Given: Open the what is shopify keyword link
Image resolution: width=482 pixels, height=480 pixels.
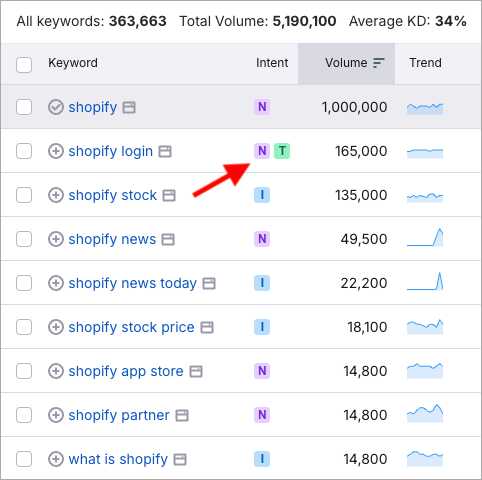Looking at the screenshot, I should tap(118, 460).
